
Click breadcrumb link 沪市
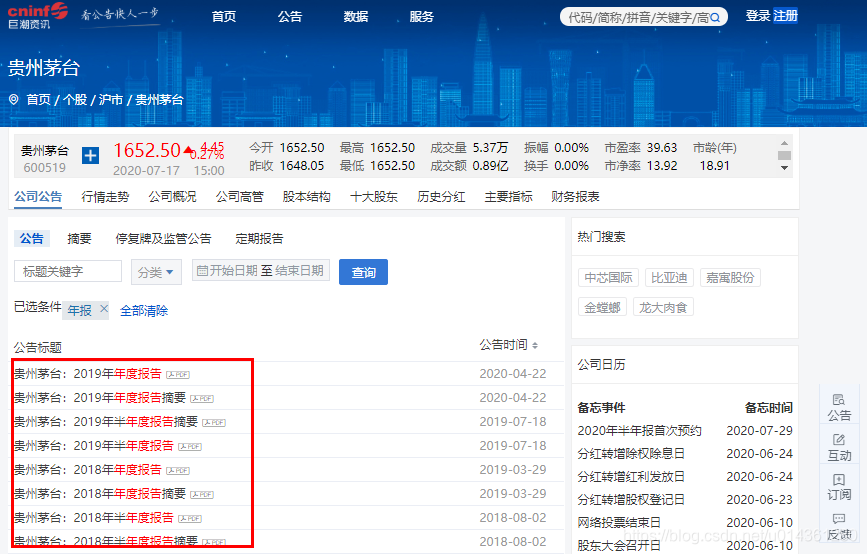tap(111, 100)
